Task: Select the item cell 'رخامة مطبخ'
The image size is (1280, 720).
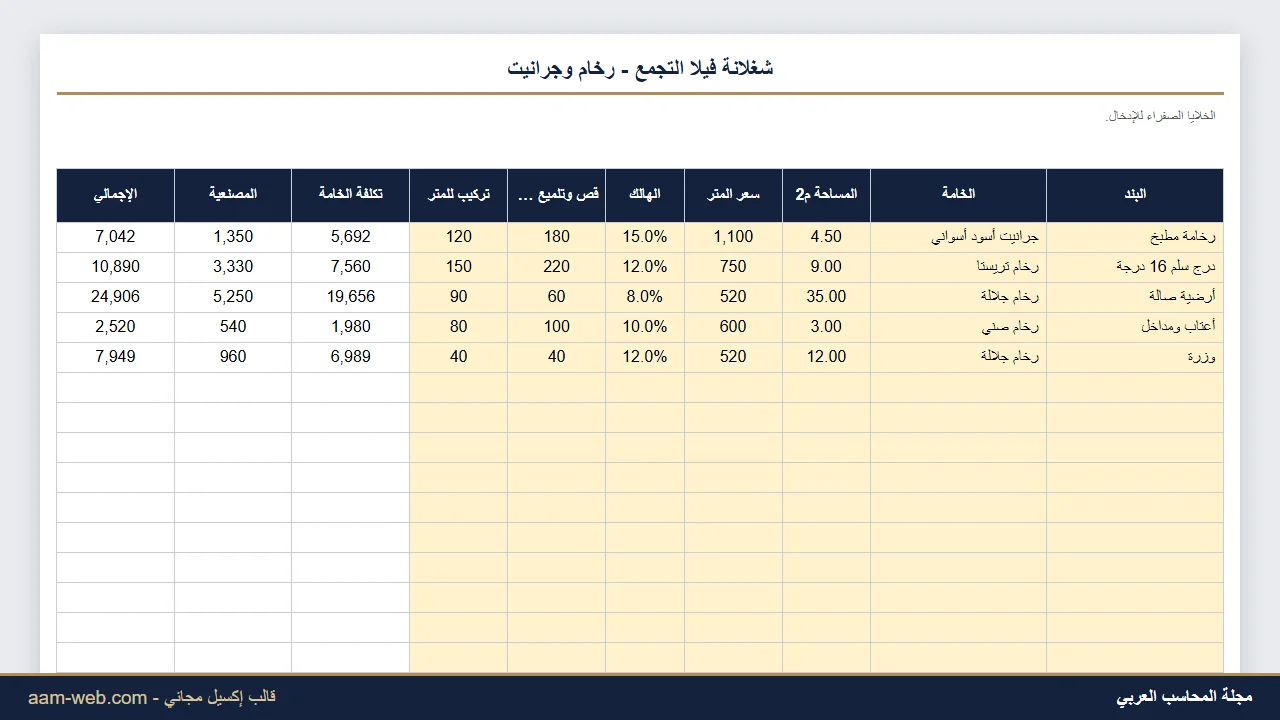Action: tap(1135, 237)
